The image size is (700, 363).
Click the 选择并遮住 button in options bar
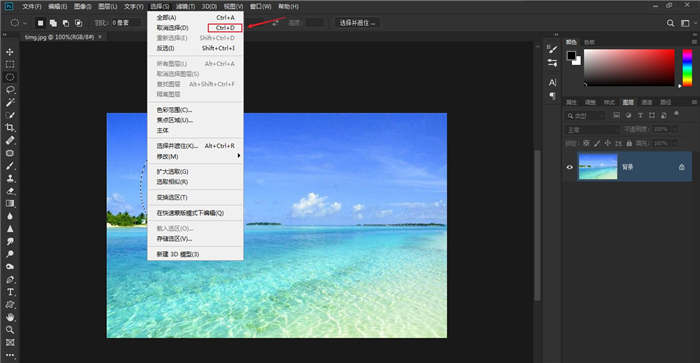coord(358,23)
